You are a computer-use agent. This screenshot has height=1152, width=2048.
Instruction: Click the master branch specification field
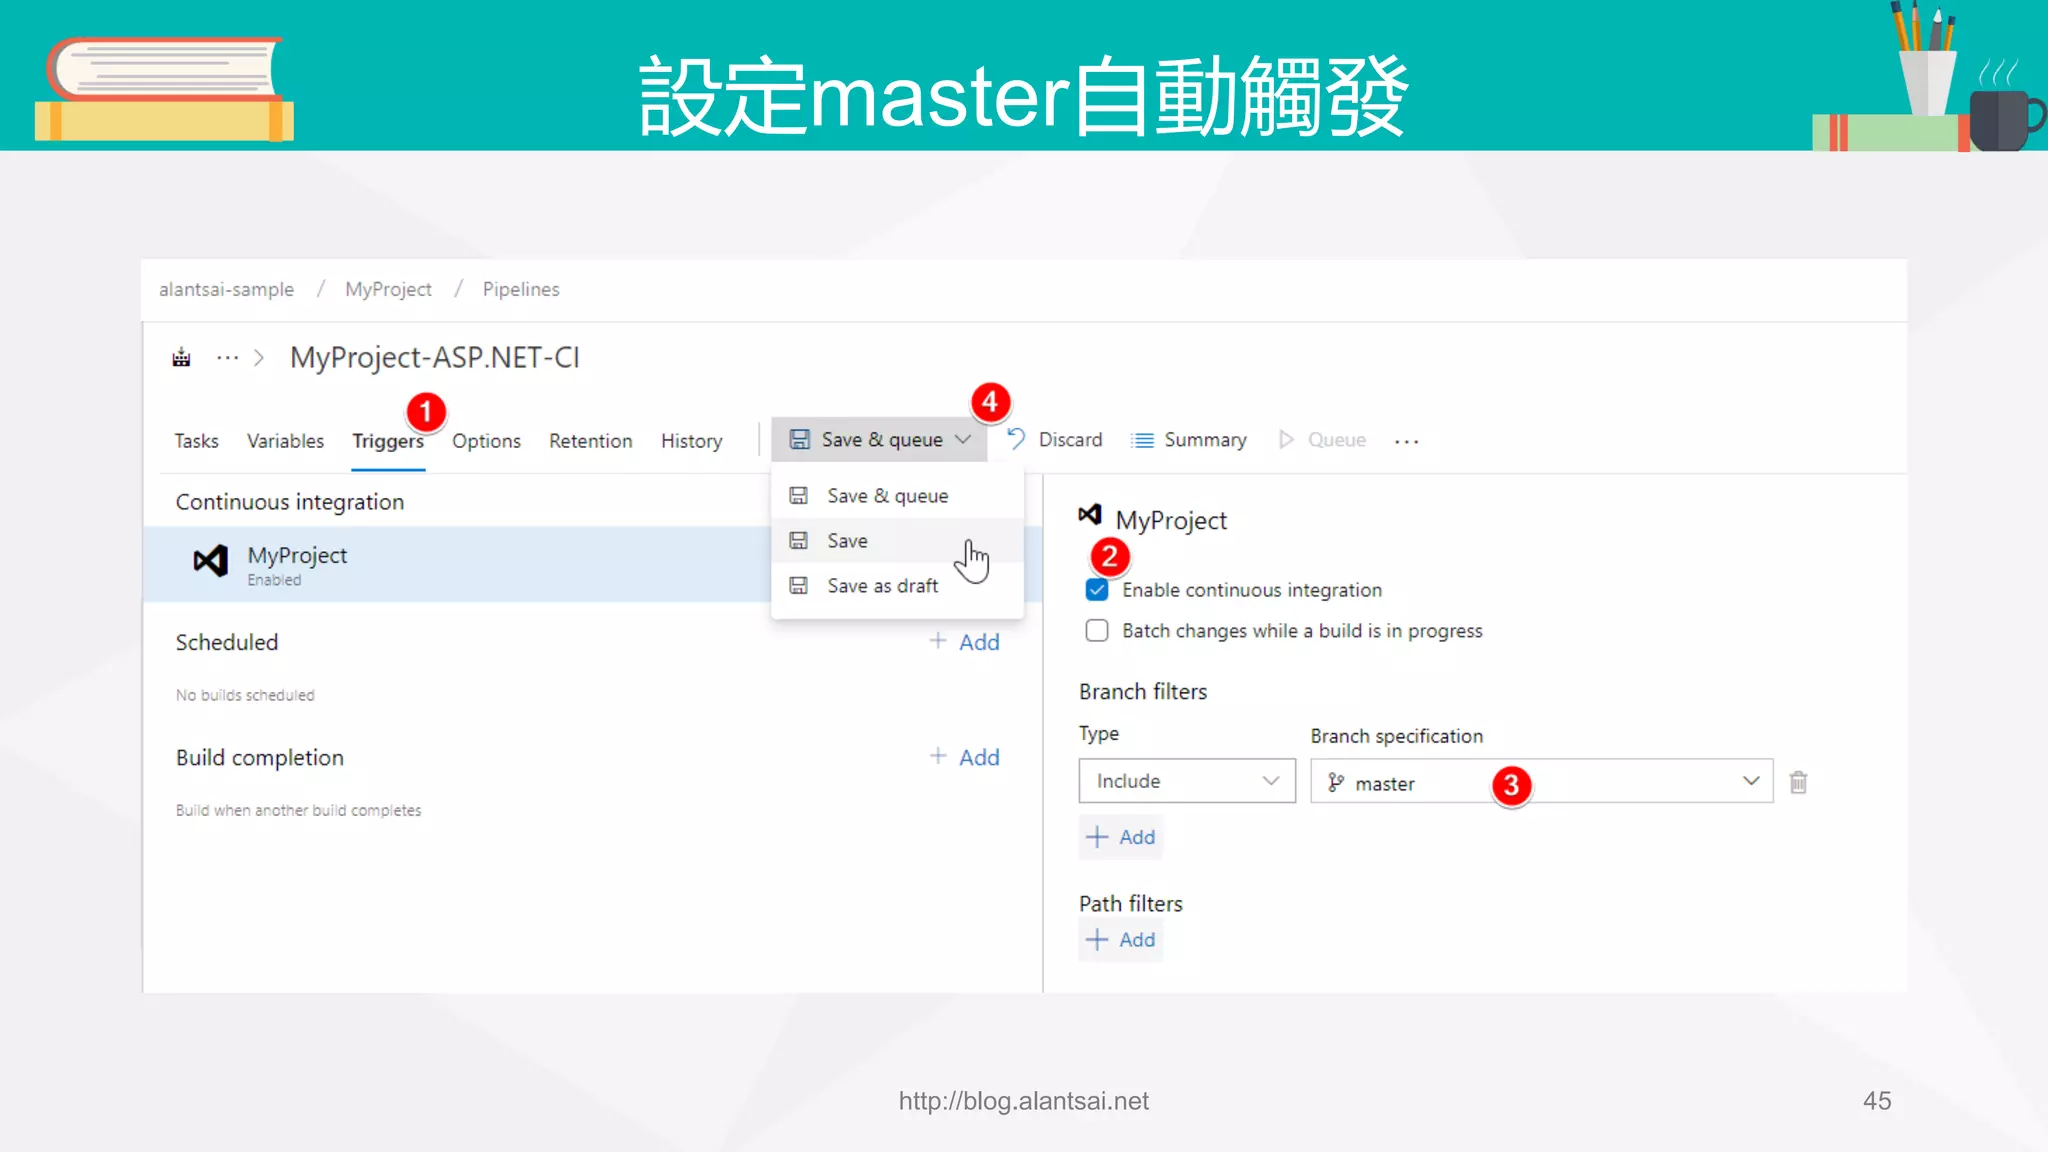1541,781
